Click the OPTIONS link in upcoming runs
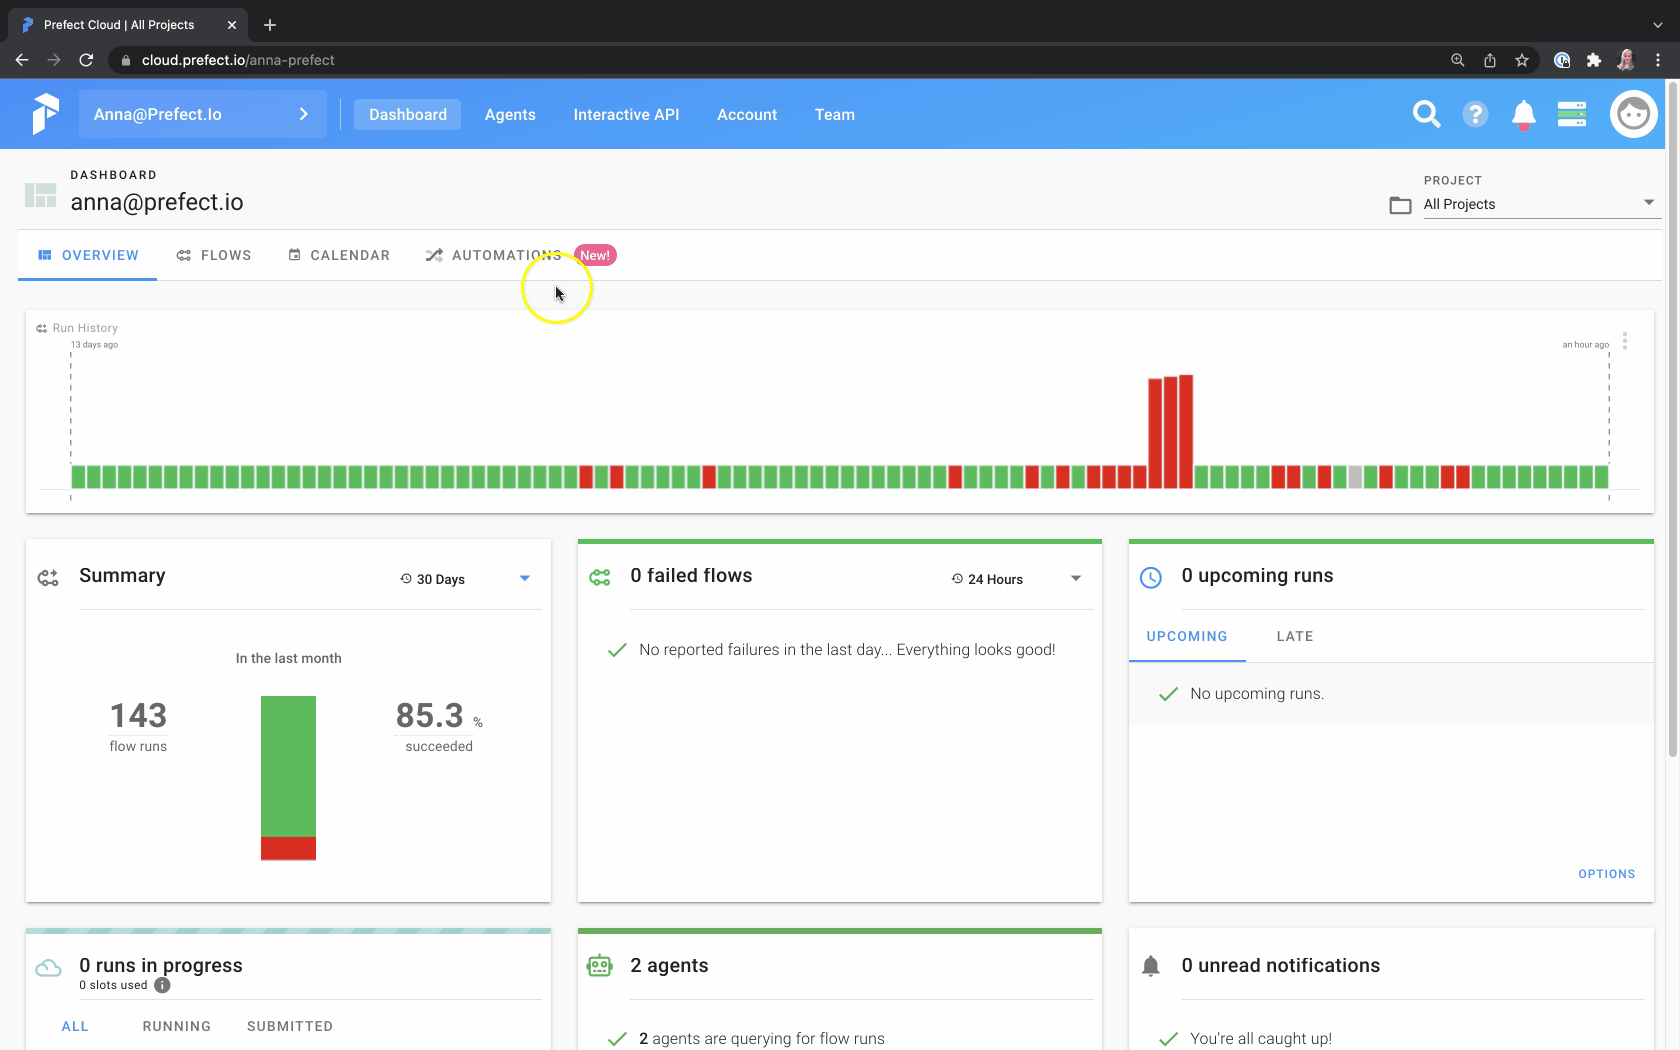This screenshot has height=1050, width=1680. tap(1607, 874)
